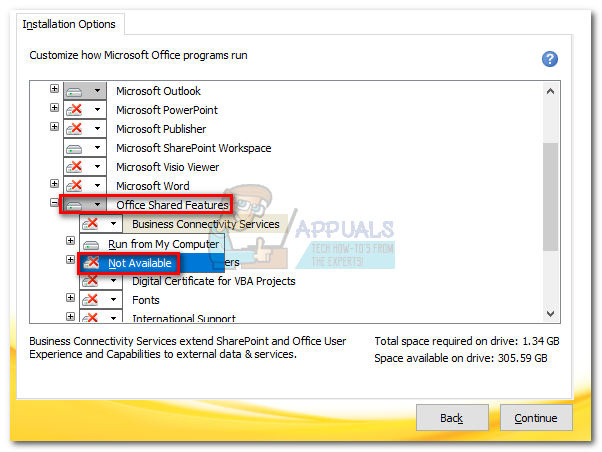The height and width of the screenshot is (452, 602).
Task: Open install options dropdown for Business Connectivity Services
Action: tap(114, 224)
